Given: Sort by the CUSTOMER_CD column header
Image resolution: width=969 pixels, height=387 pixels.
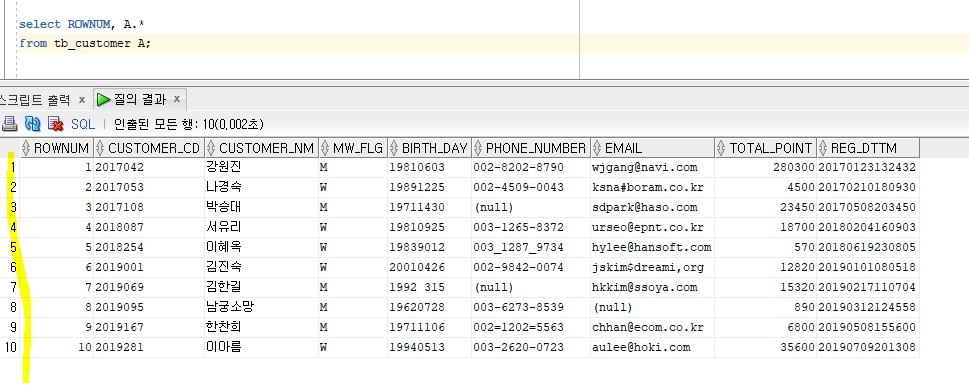Looking at the screenshot, I should click(x=149, y=148).
